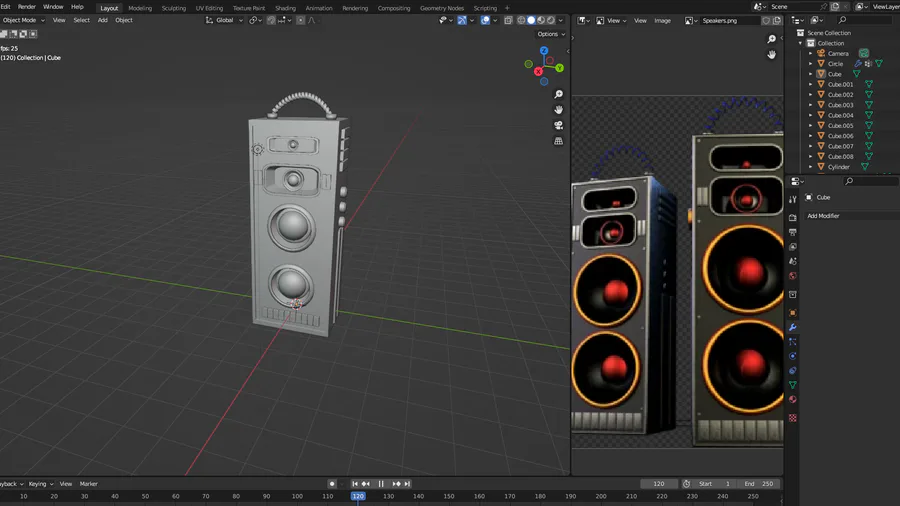Toggle wireframe viewport shading mode
900x506 pixels.
click(x=521, y=20)
